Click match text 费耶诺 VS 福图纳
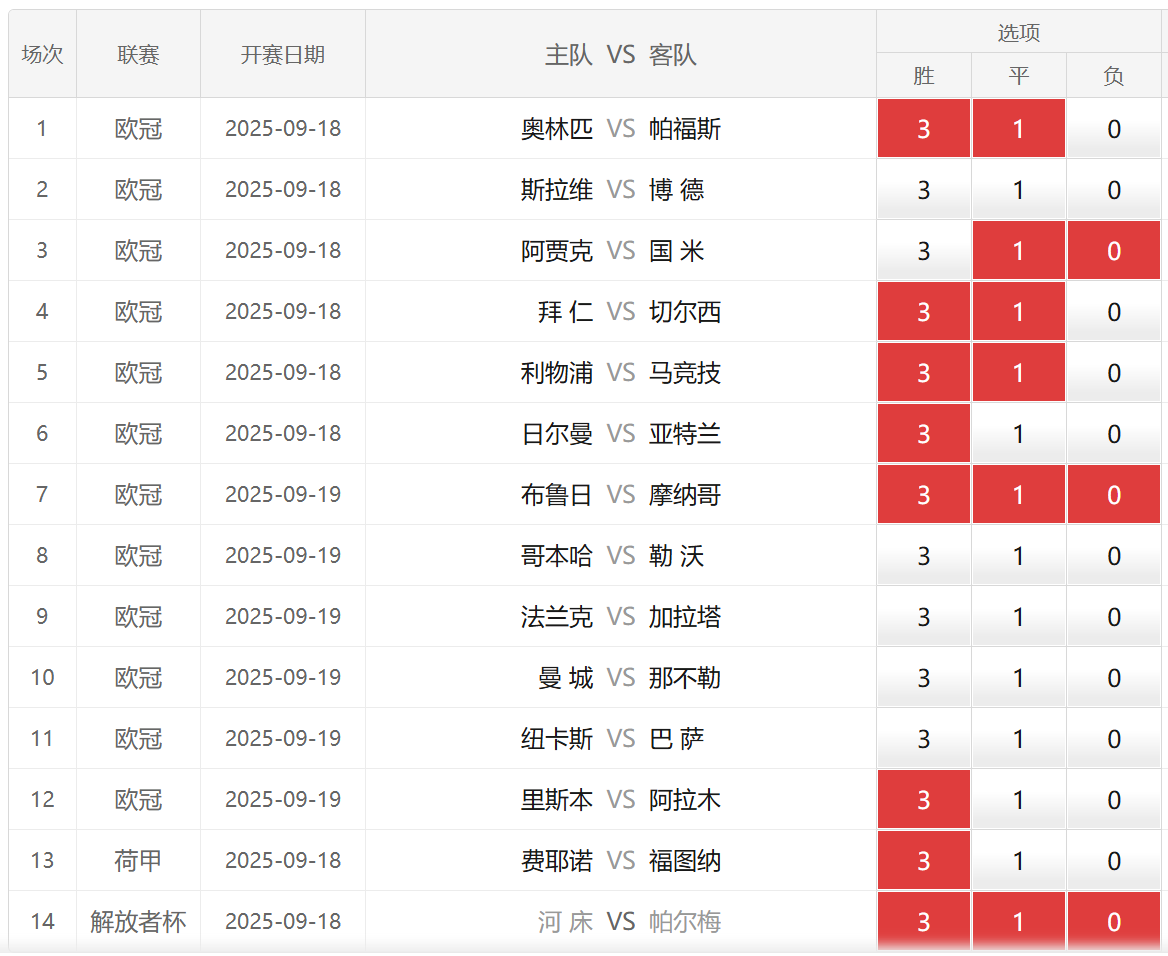1168x956 pixels. coord(620,861)
